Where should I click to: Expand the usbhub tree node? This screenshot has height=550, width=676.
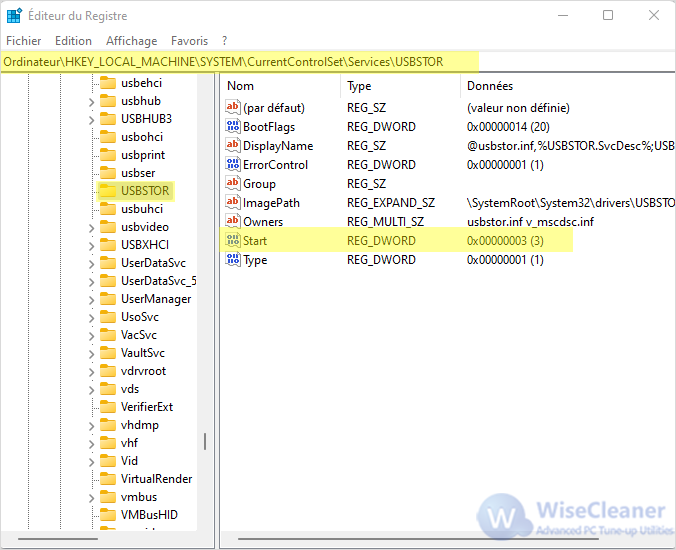tap(91, 102)
